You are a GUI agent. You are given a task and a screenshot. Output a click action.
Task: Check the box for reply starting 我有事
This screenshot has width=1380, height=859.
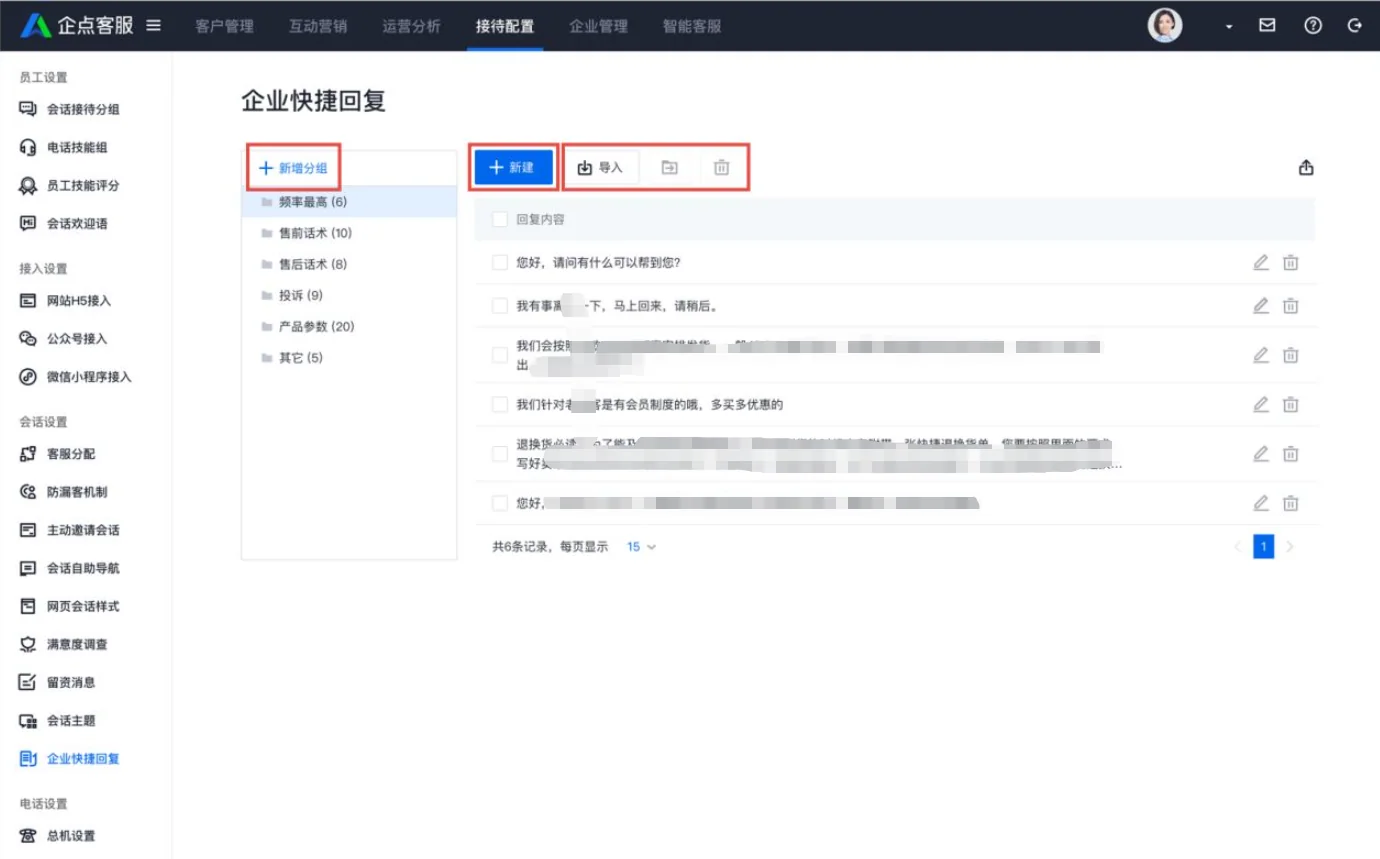pyautogui.click(x=500, y=306)
